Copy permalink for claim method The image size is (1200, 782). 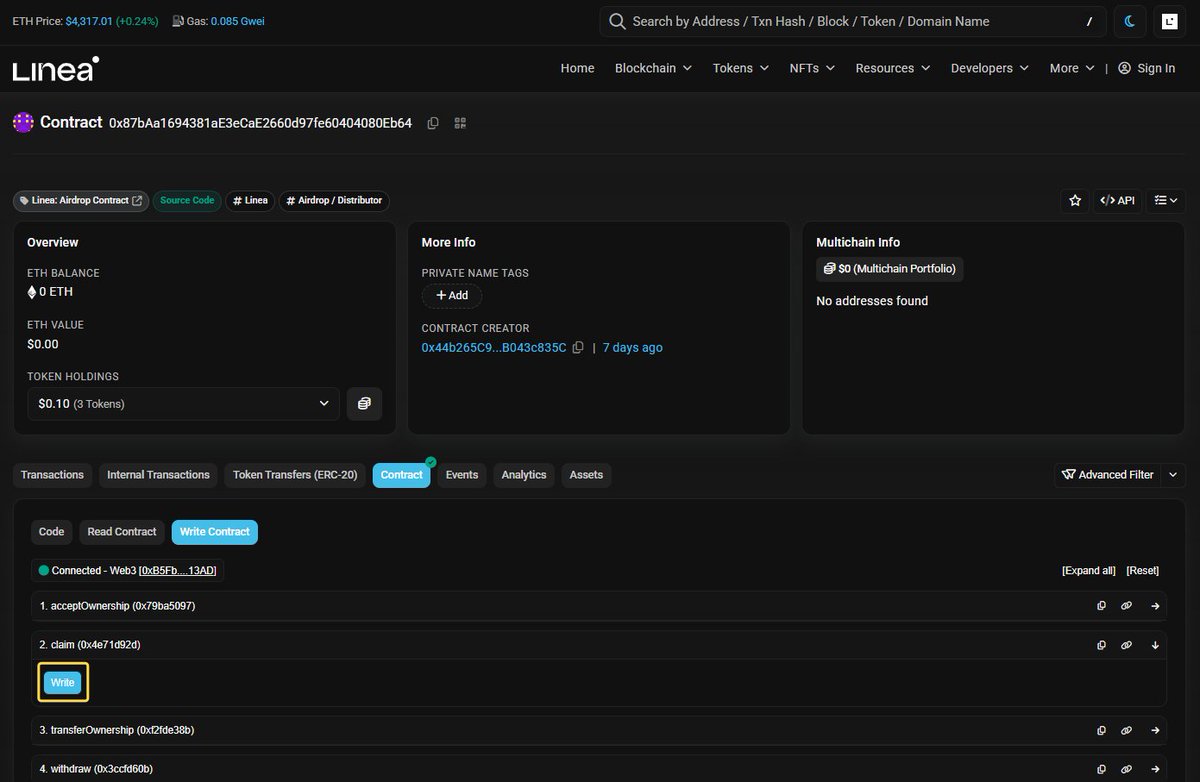pos(1126,645)
